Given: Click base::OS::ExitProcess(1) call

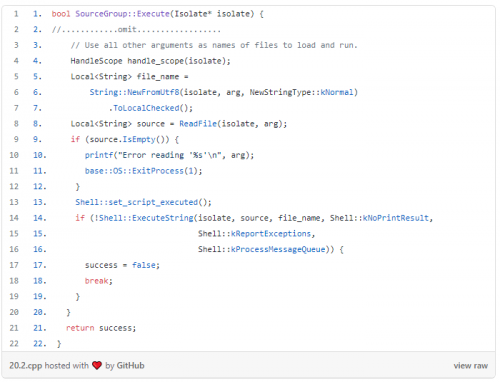Looking at the screenshot, I should click(143, 171).
